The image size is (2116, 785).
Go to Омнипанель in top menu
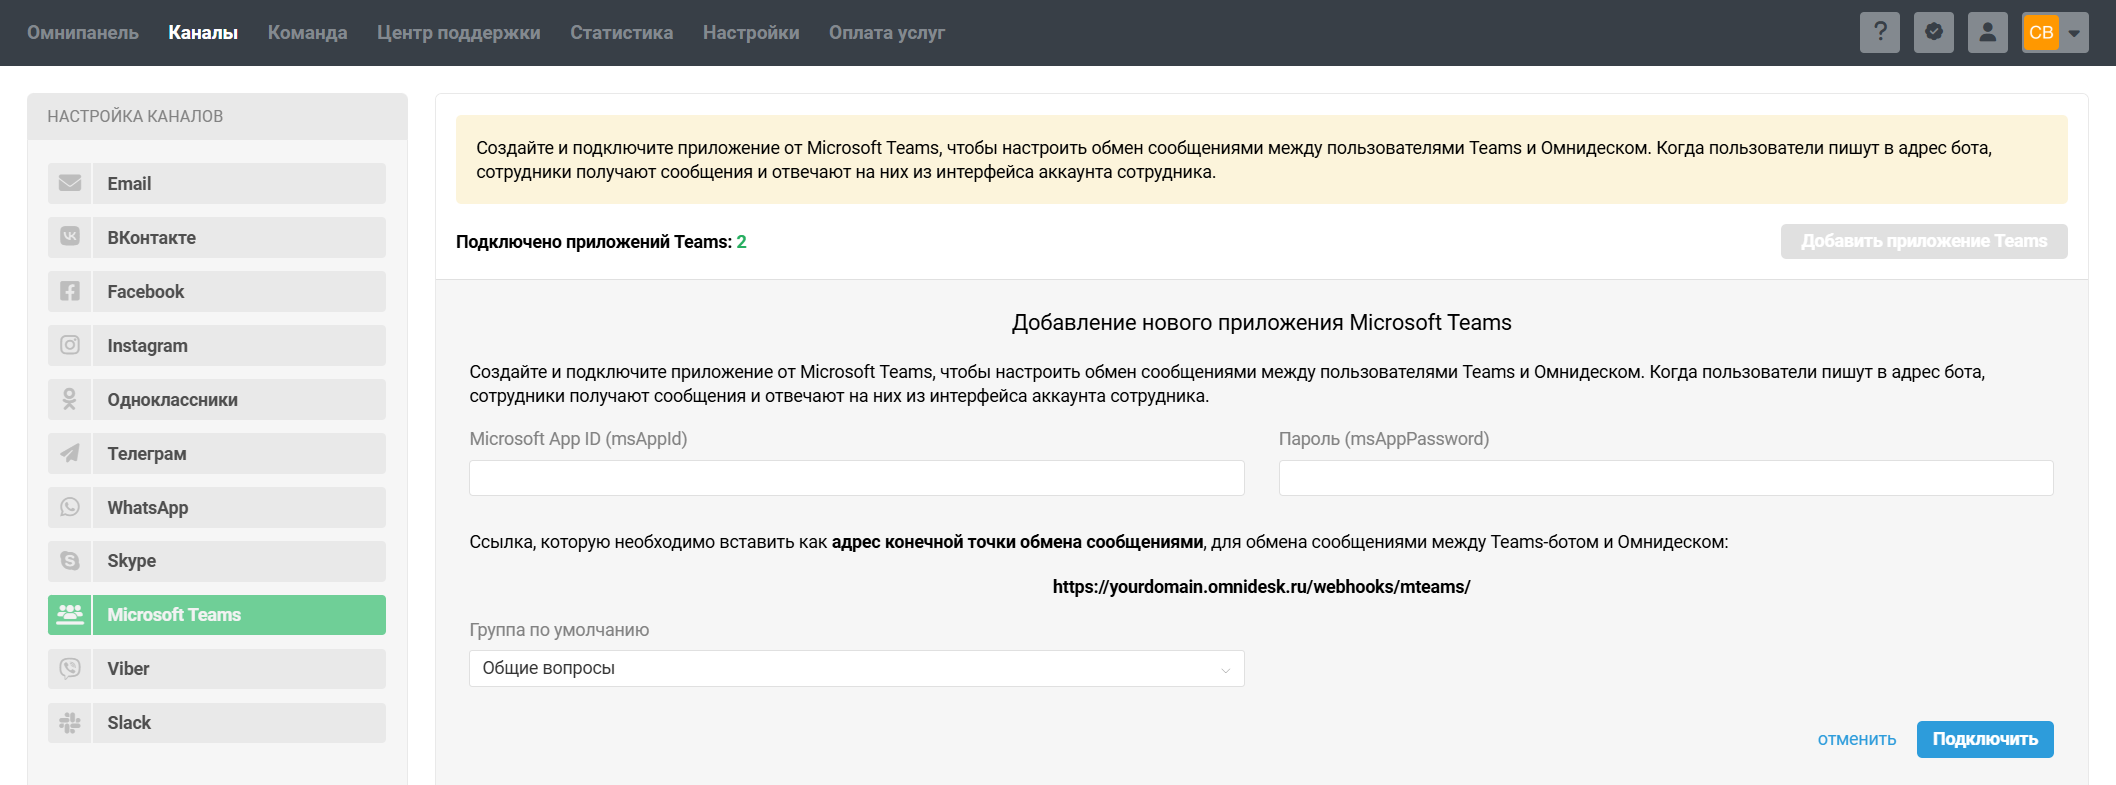pos(83,32)
